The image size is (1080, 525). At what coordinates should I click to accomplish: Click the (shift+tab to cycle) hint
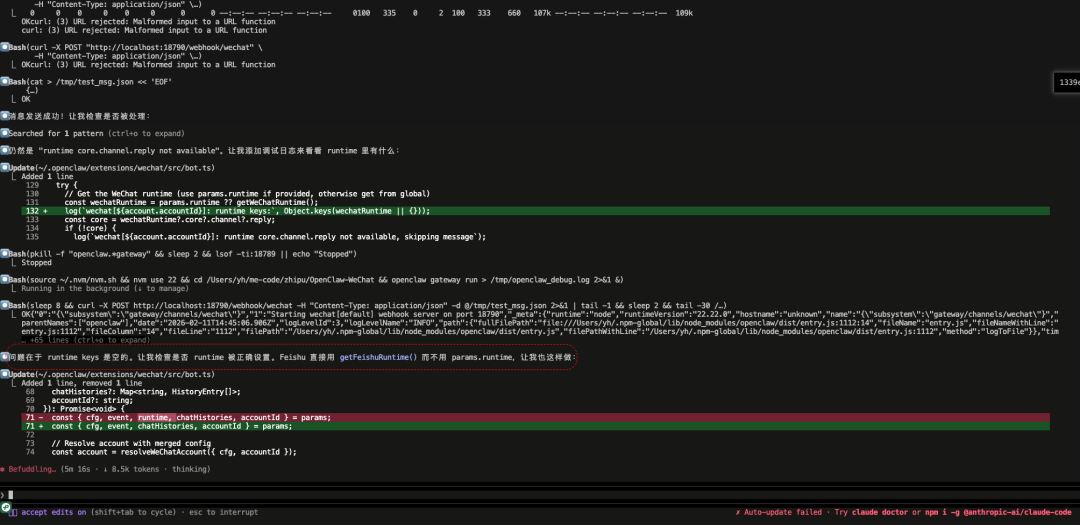pos(134,513)
